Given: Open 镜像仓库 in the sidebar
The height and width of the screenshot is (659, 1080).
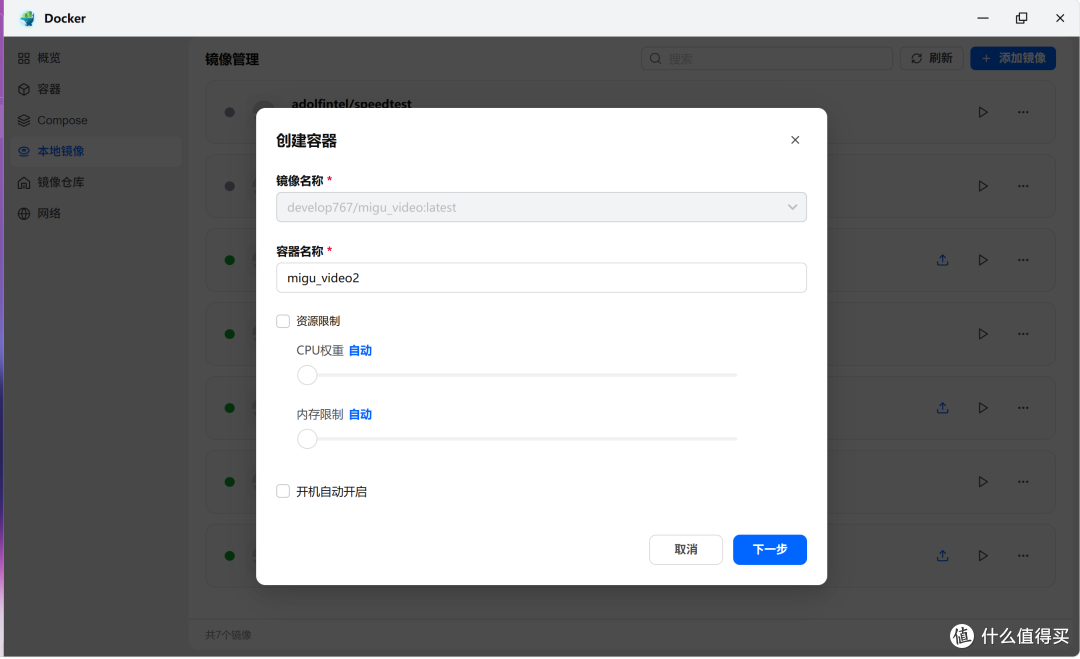Looking at the screenshot, I should 96,182.
